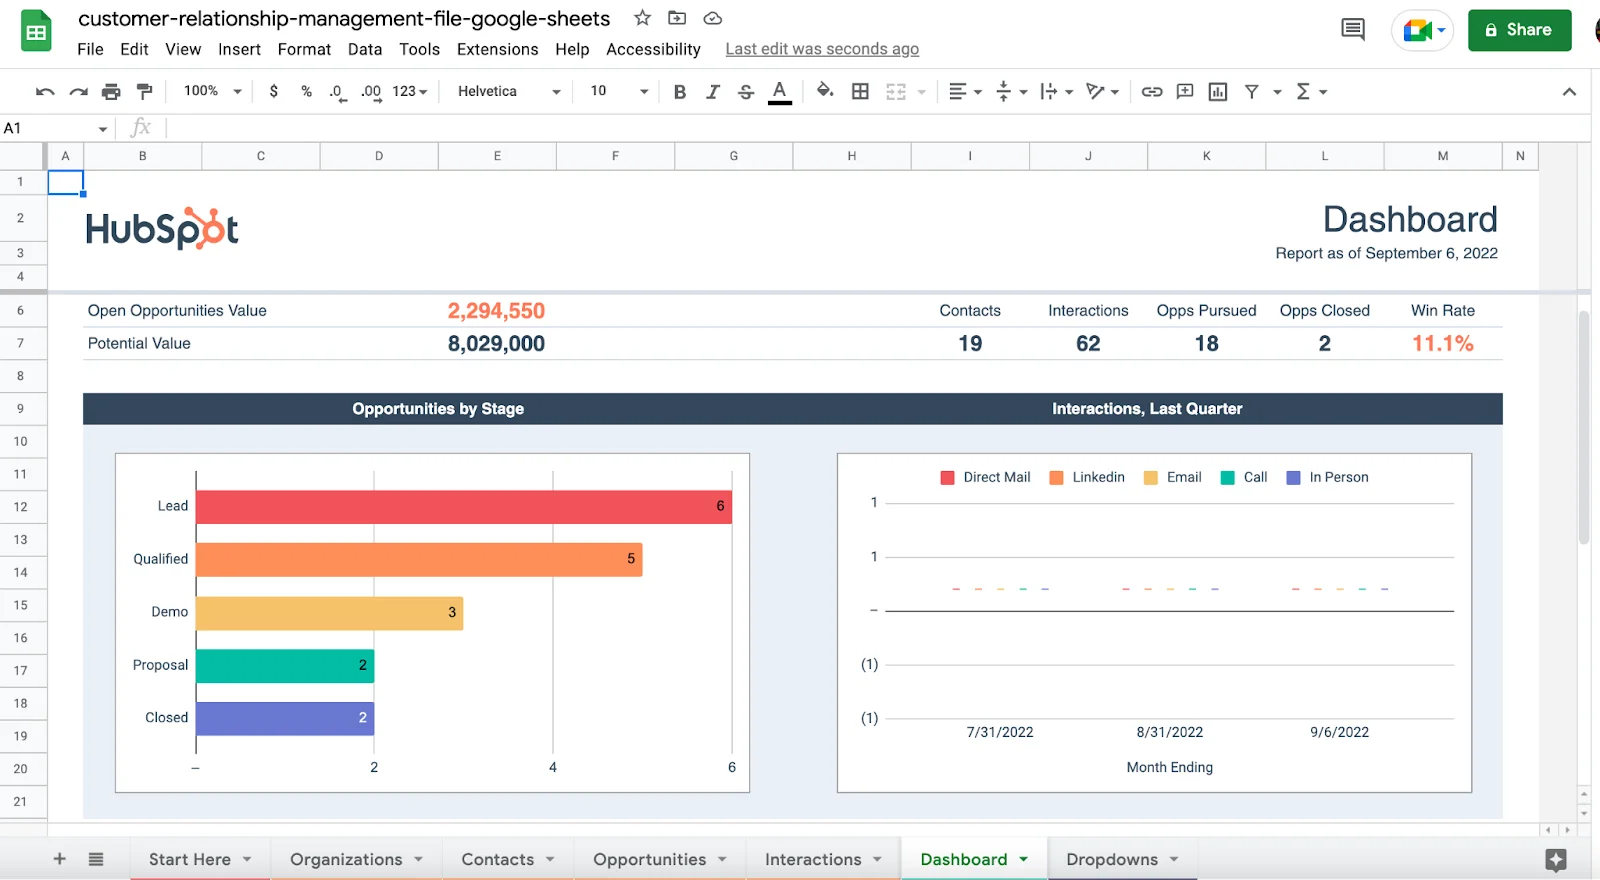Switch to the Opportunities sheet tab
1600x880 pixels.
[650, 859]
